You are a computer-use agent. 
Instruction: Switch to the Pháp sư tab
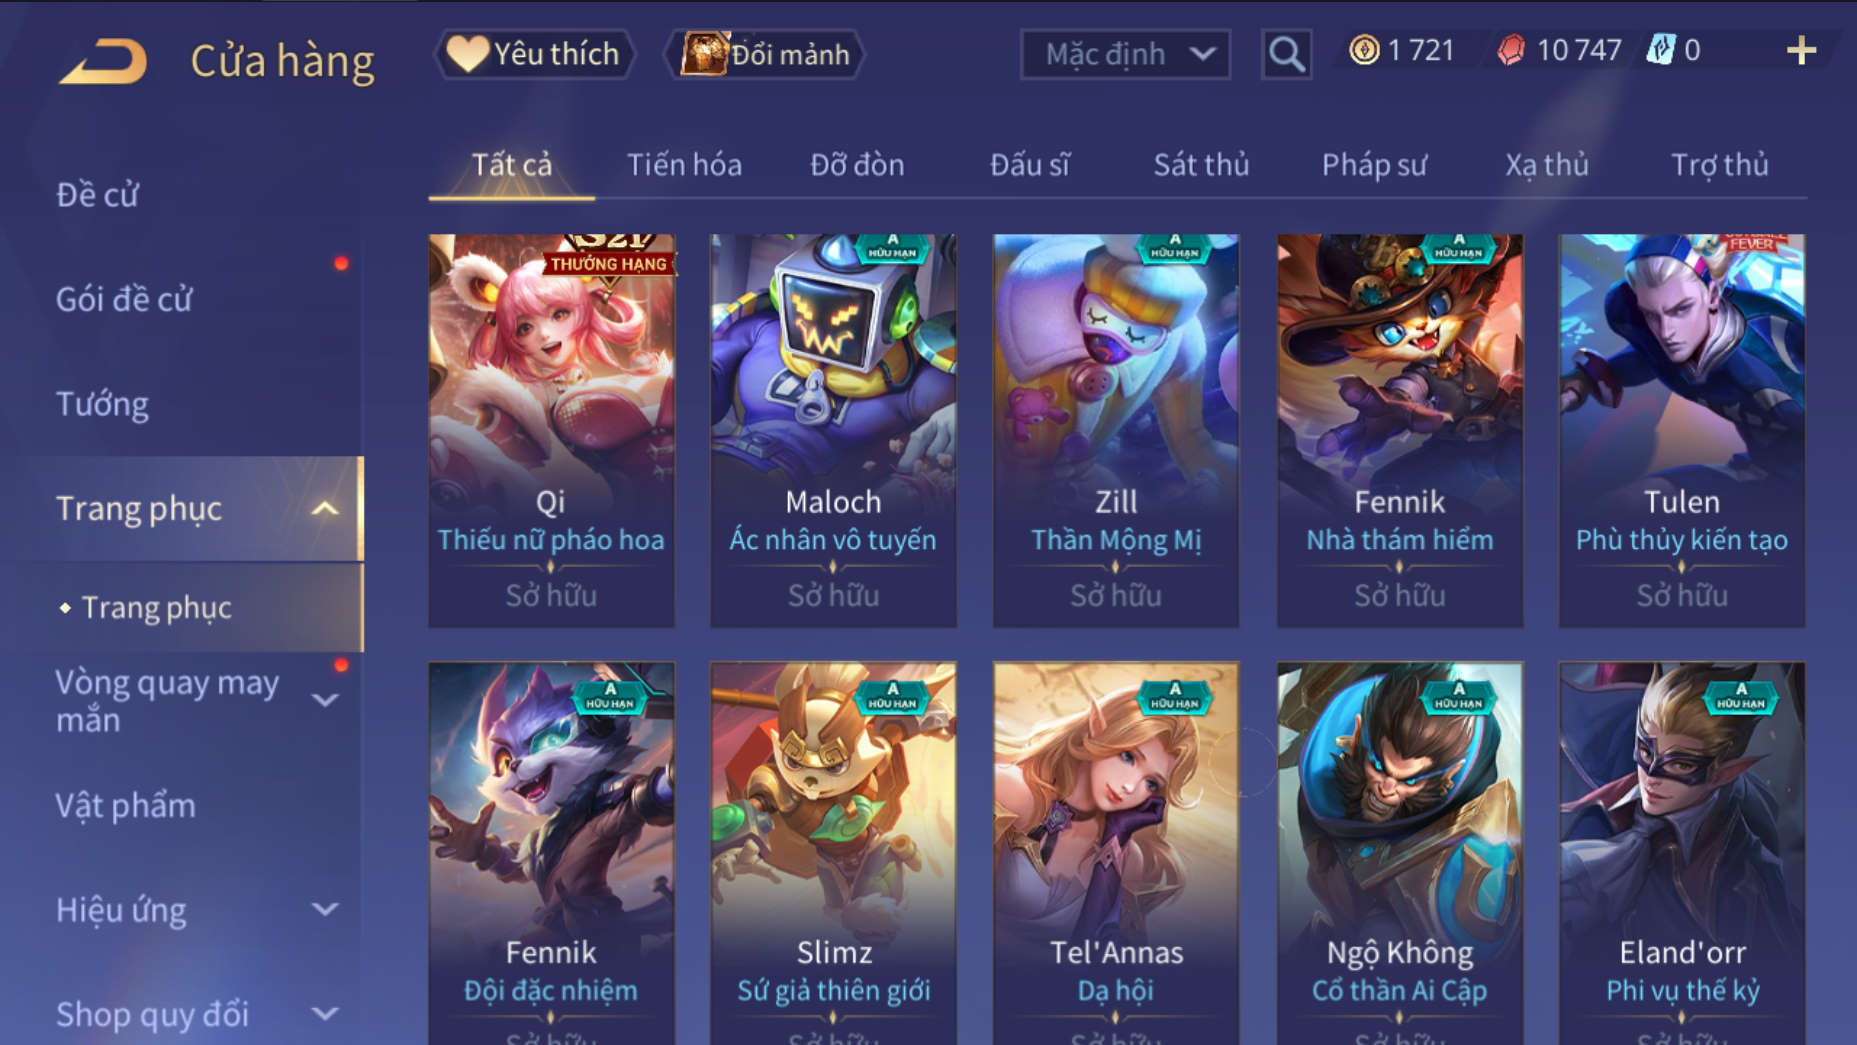1374,165
